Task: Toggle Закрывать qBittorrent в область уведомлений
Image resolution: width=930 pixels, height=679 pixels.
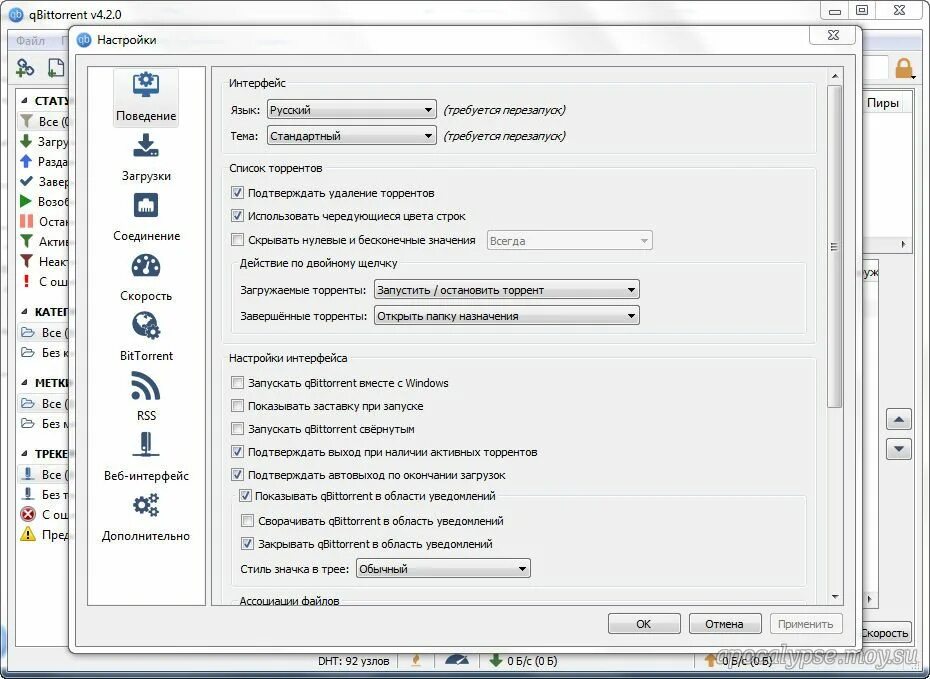Action: coord(247,544)
